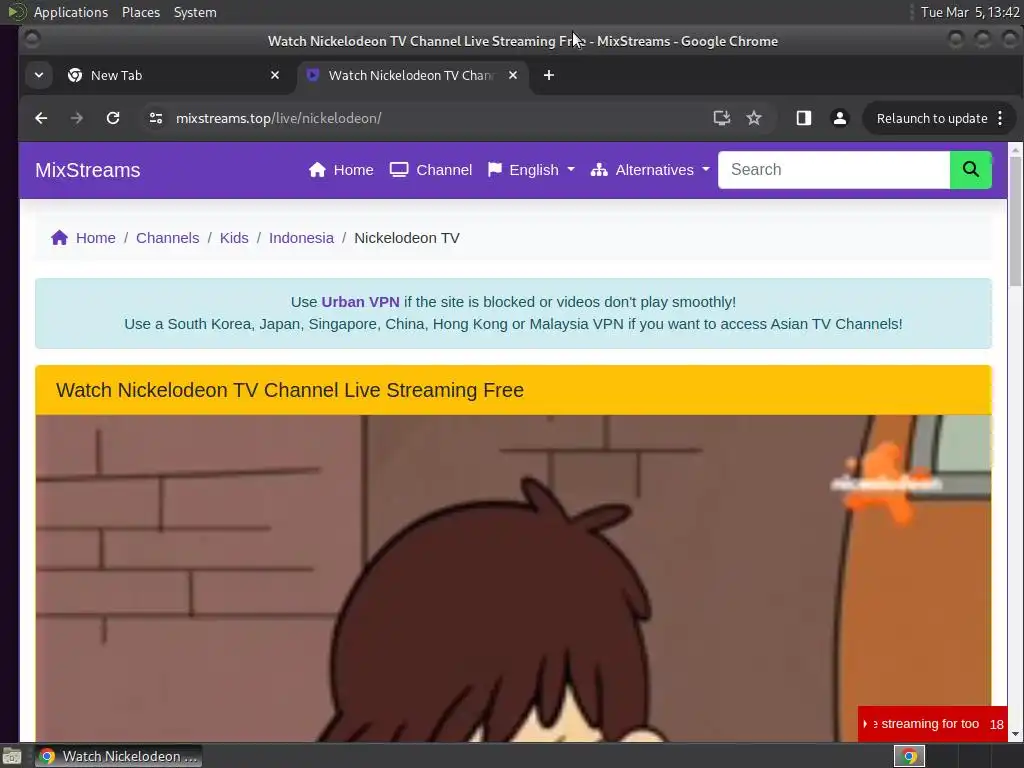Open the Indonesia breadcrumb link
The image size is (1024, 768).
(x=301, y=238)
